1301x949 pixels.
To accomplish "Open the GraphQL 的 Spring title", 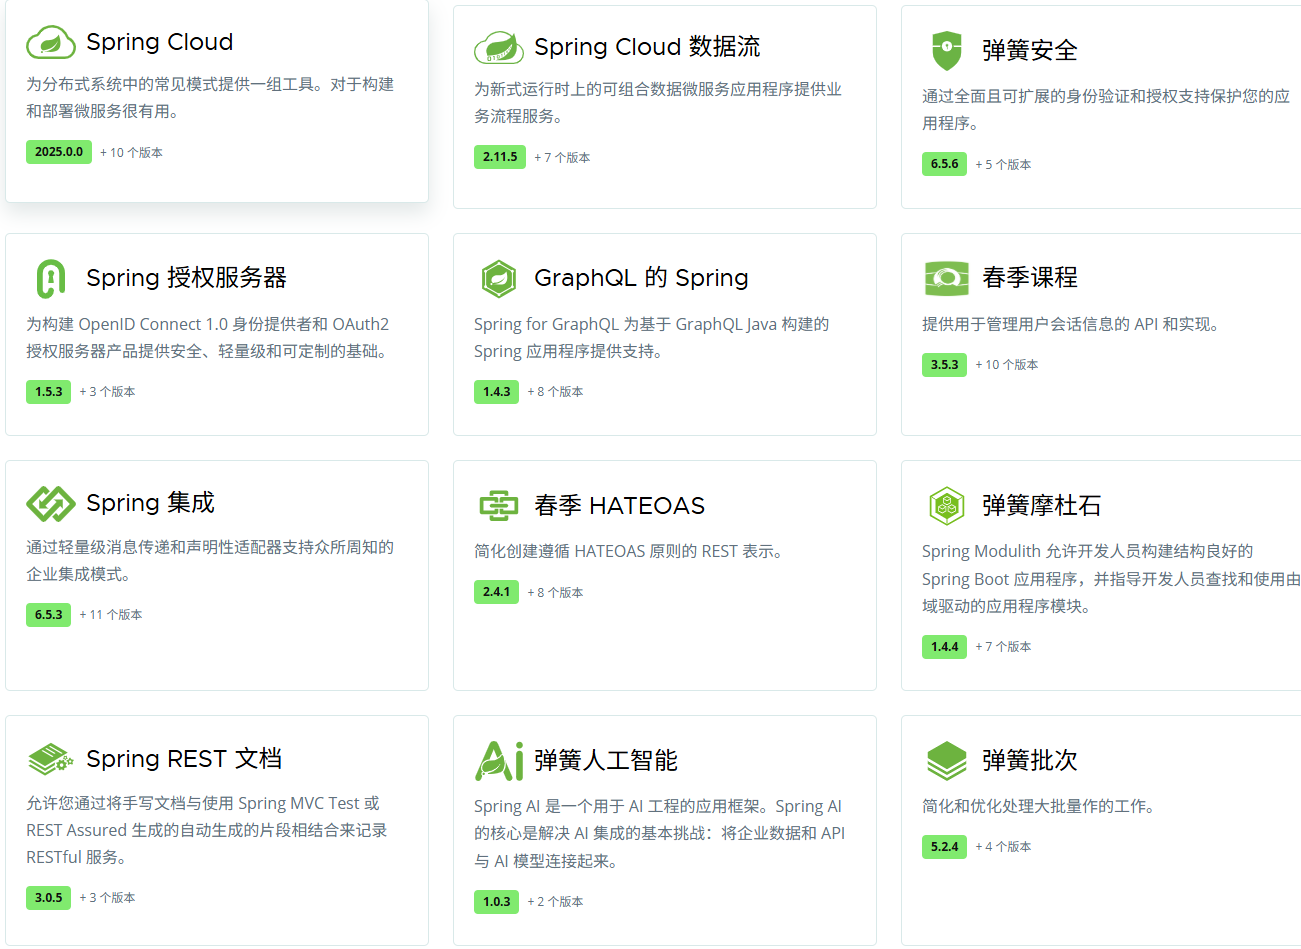I will click(x=641, y=278).
